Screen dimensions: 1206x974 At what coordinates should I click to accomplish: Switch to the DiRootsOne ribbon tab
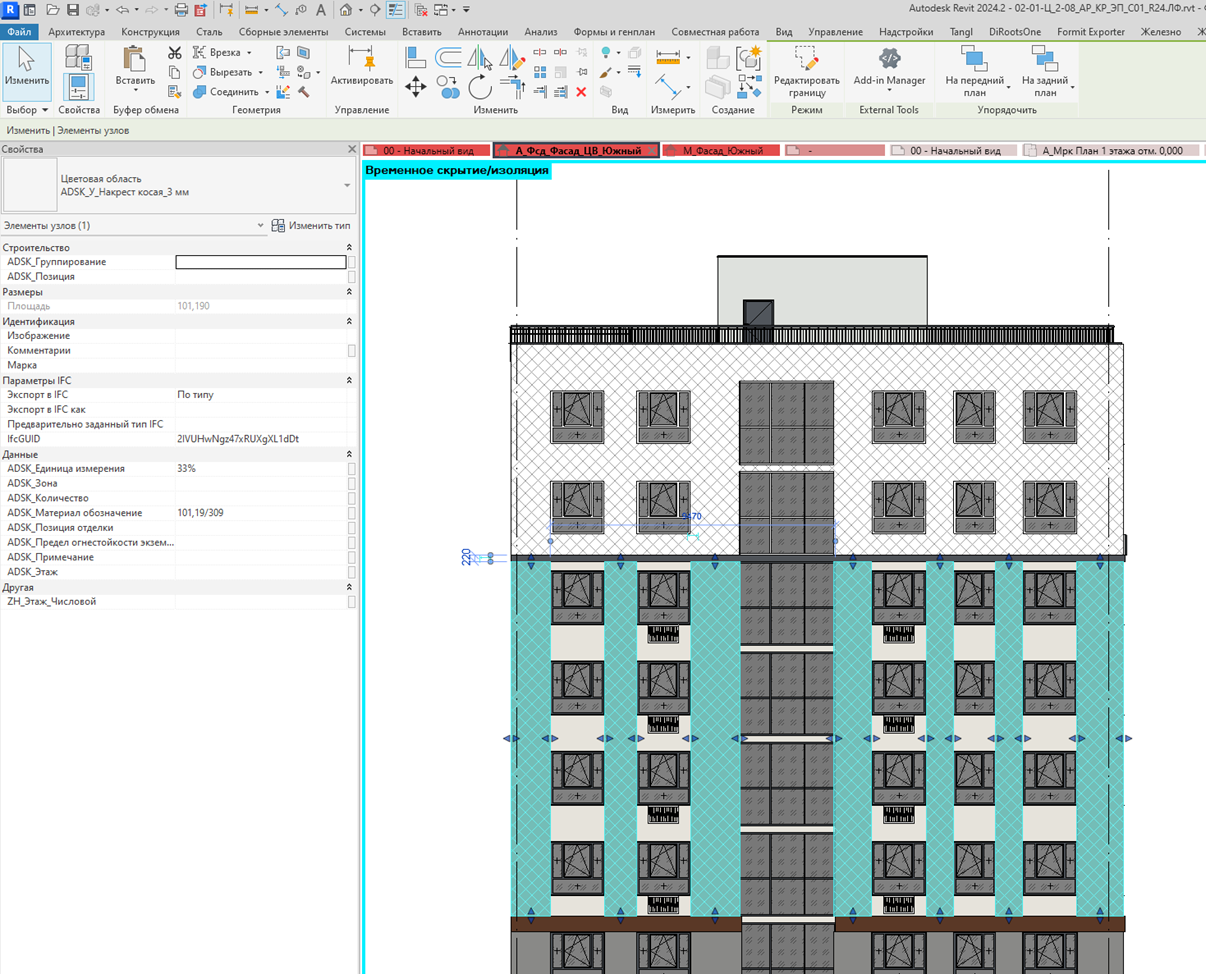(x=1015, y=32)
